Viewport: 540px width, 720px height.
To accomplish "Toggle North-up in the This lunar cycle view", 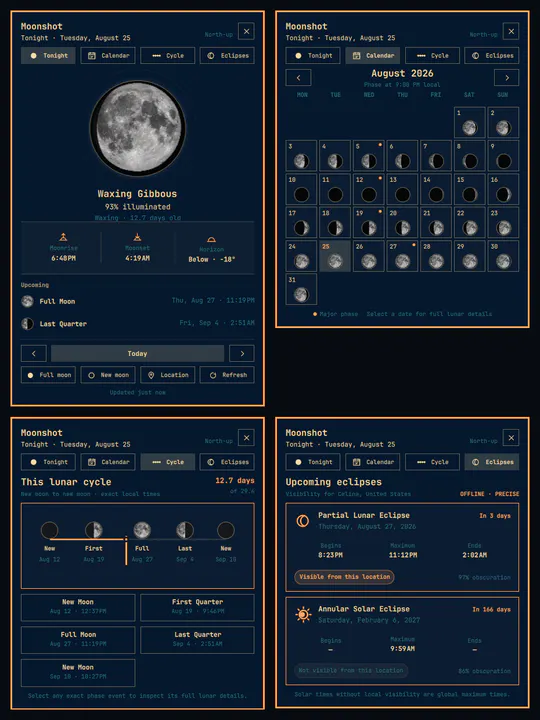I will pos(219,441).
